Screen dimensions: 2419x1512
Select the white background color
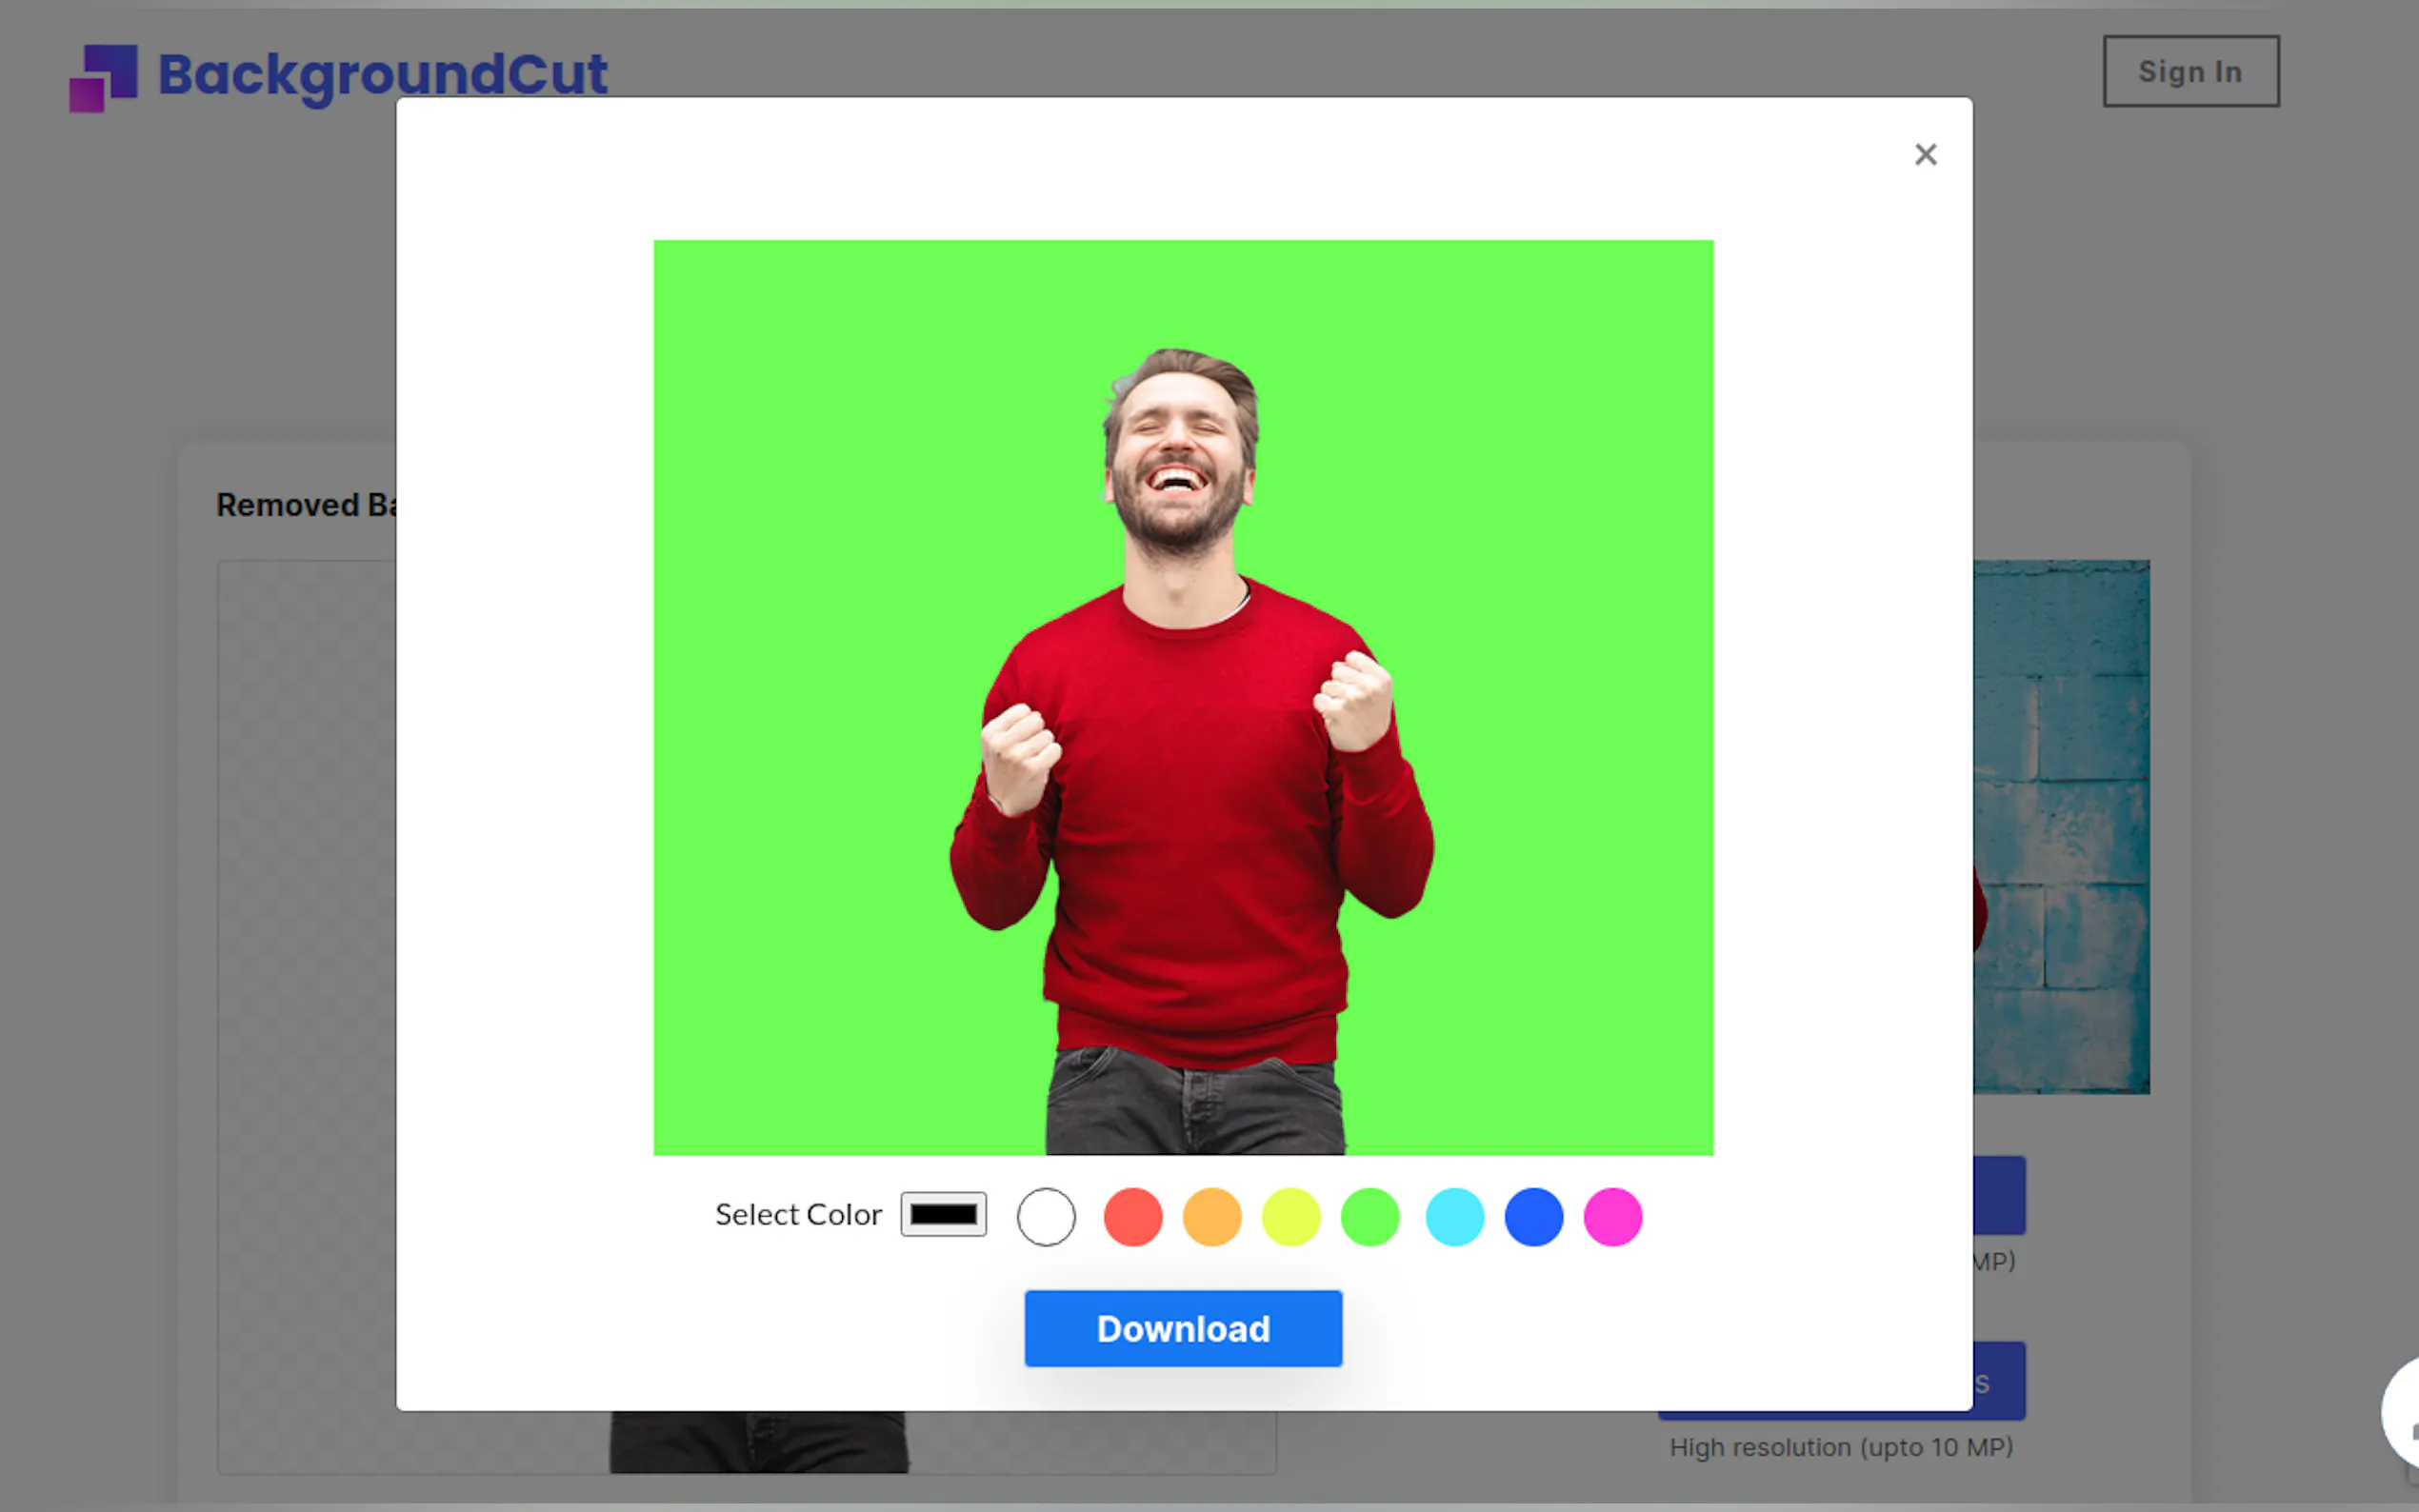[1046, 1217]
